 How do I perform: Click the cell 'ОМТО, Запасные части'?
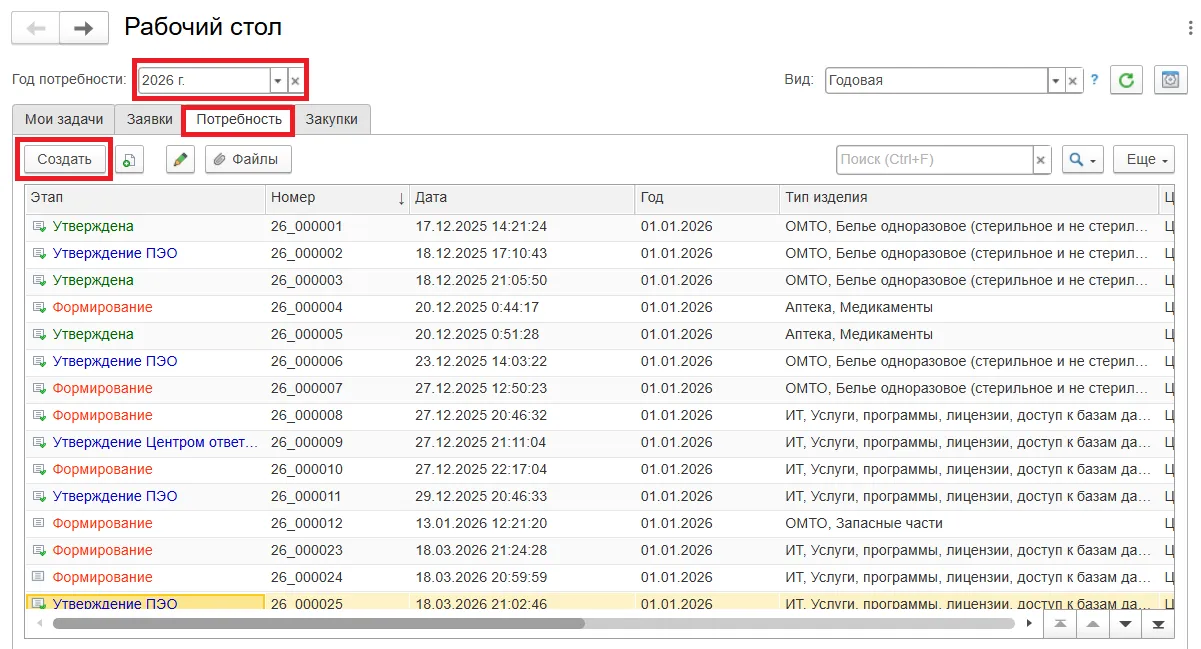[864, 523]
